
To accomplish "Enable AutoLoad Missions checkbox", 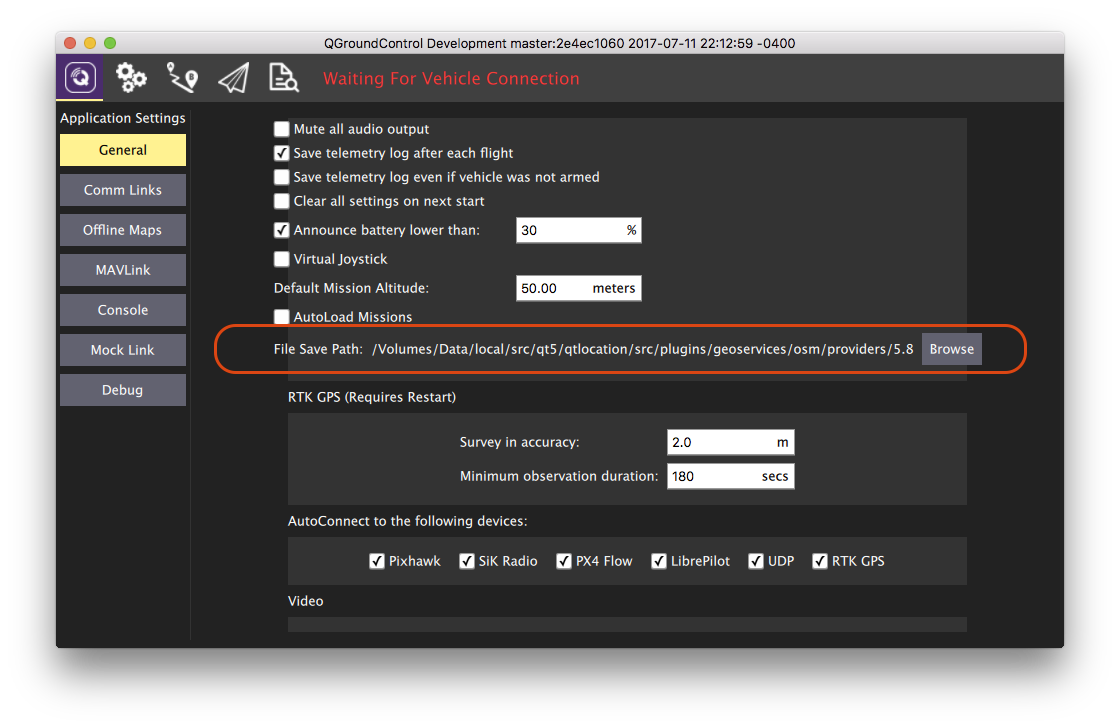I will [x=281, y=316].
